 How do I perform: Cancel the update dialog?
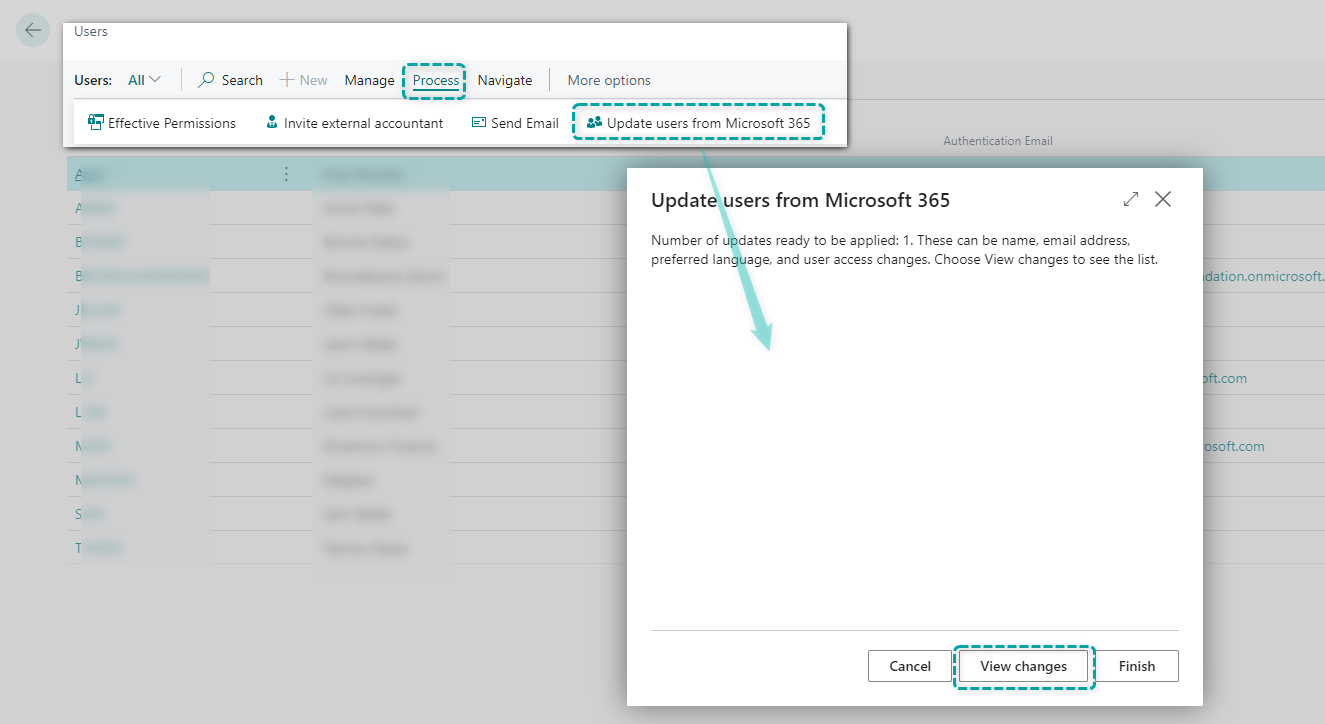click(910, 666)
